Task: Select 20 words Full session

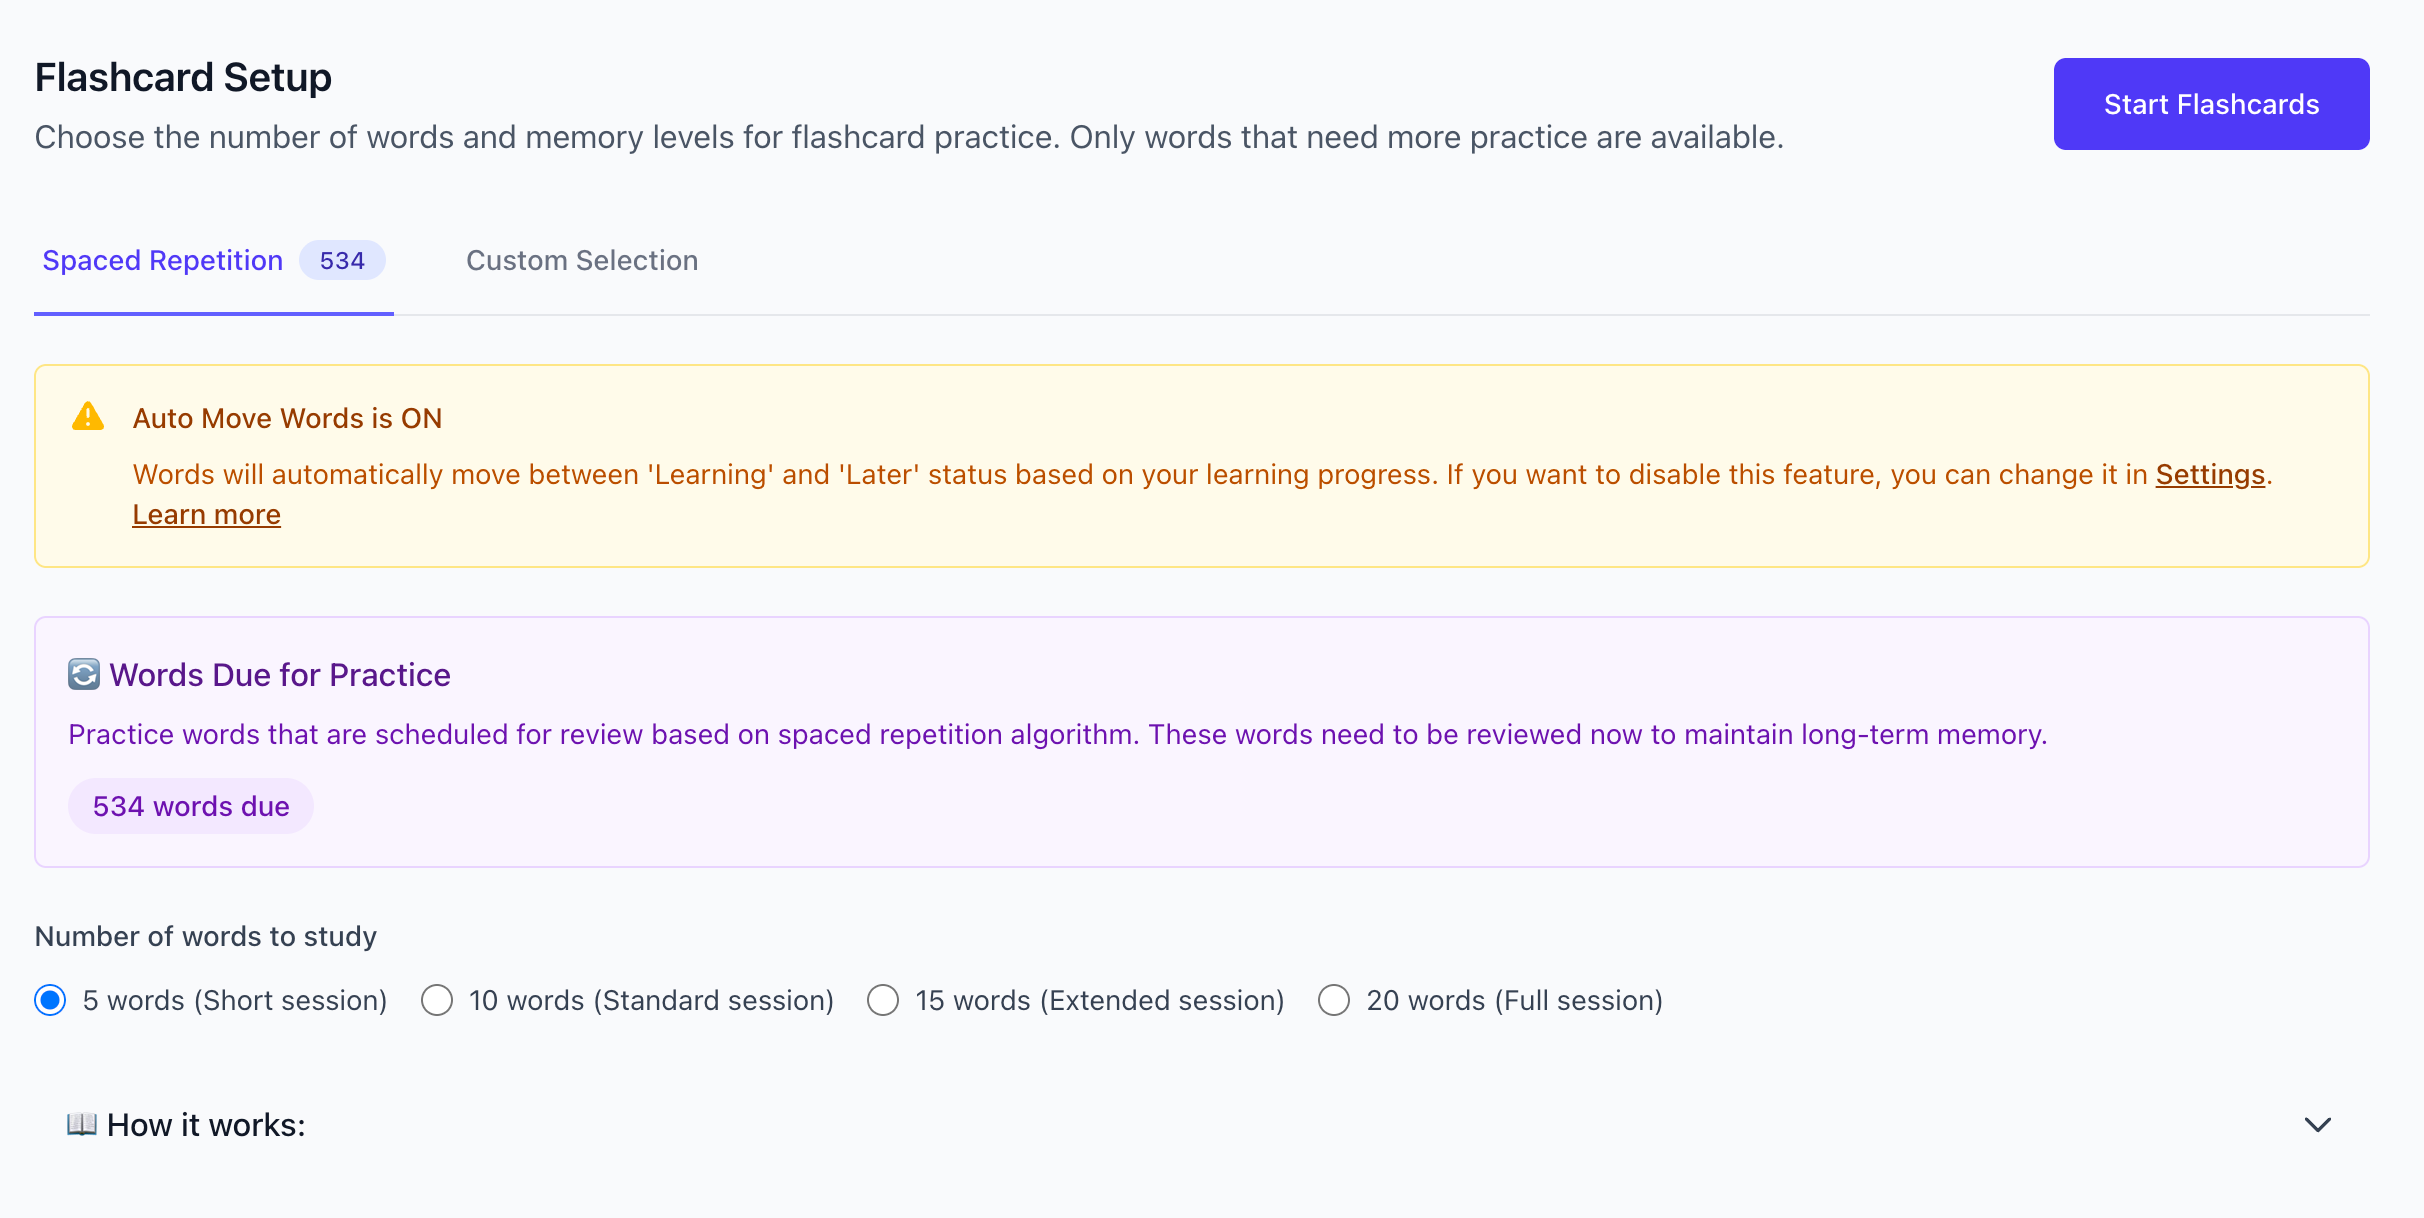Action: (x=1334, y=1000)
